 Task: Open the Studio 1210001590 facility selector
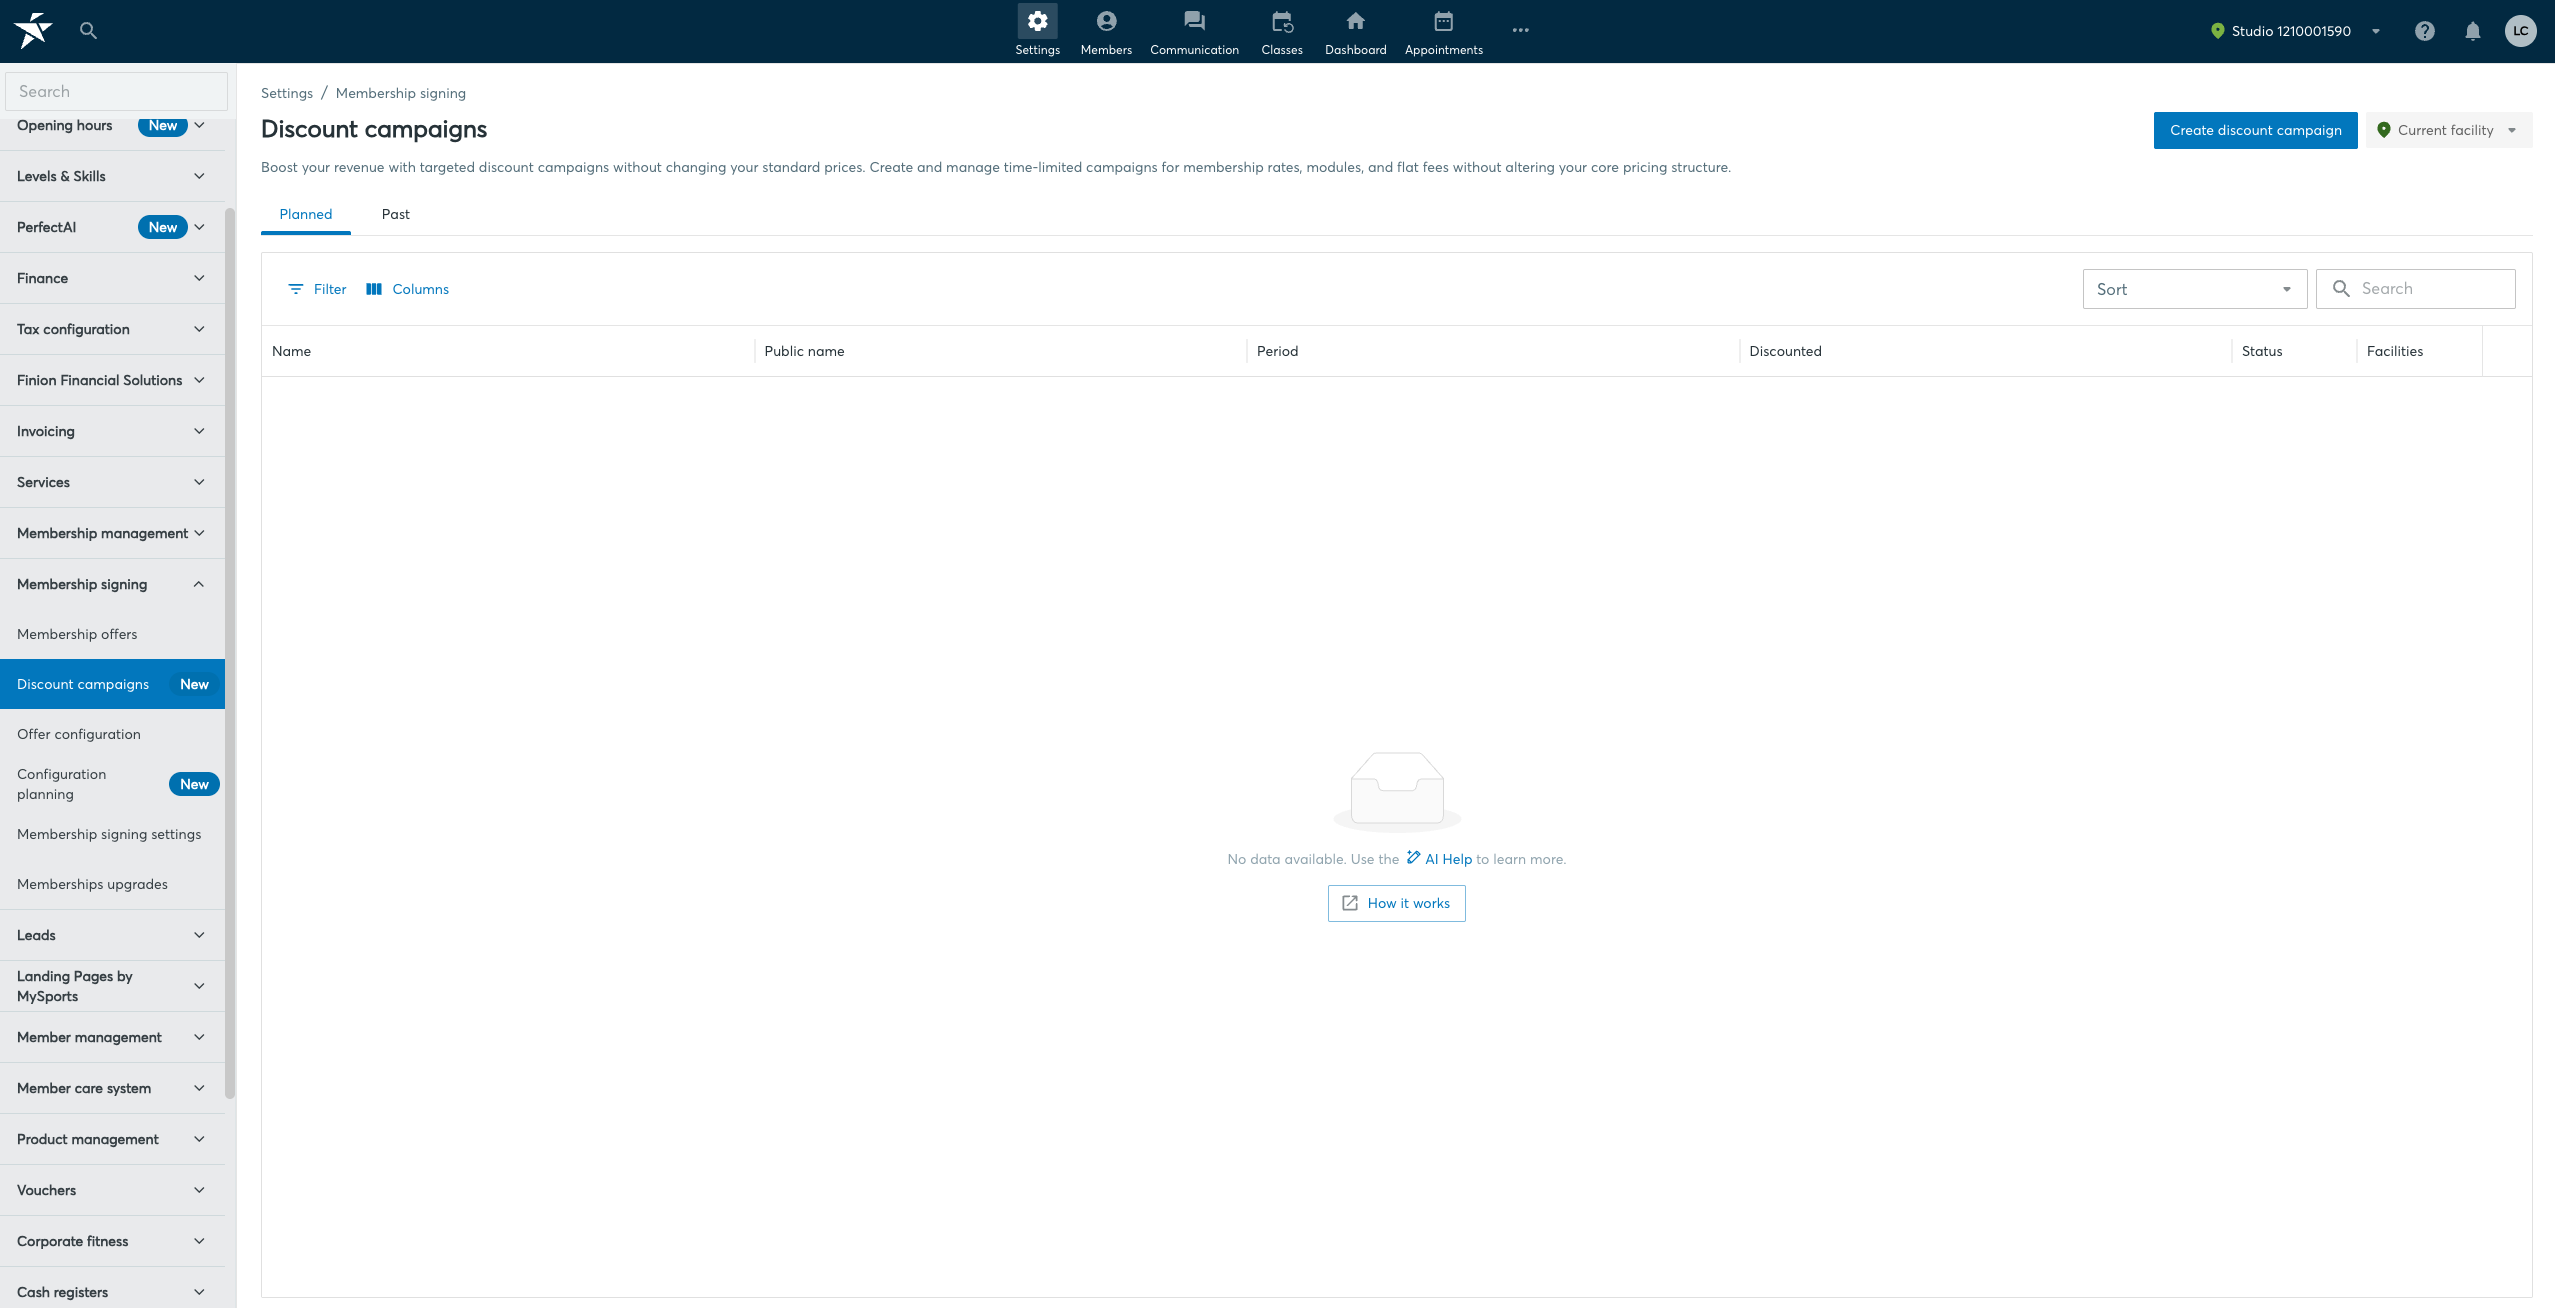[2295, 31]
